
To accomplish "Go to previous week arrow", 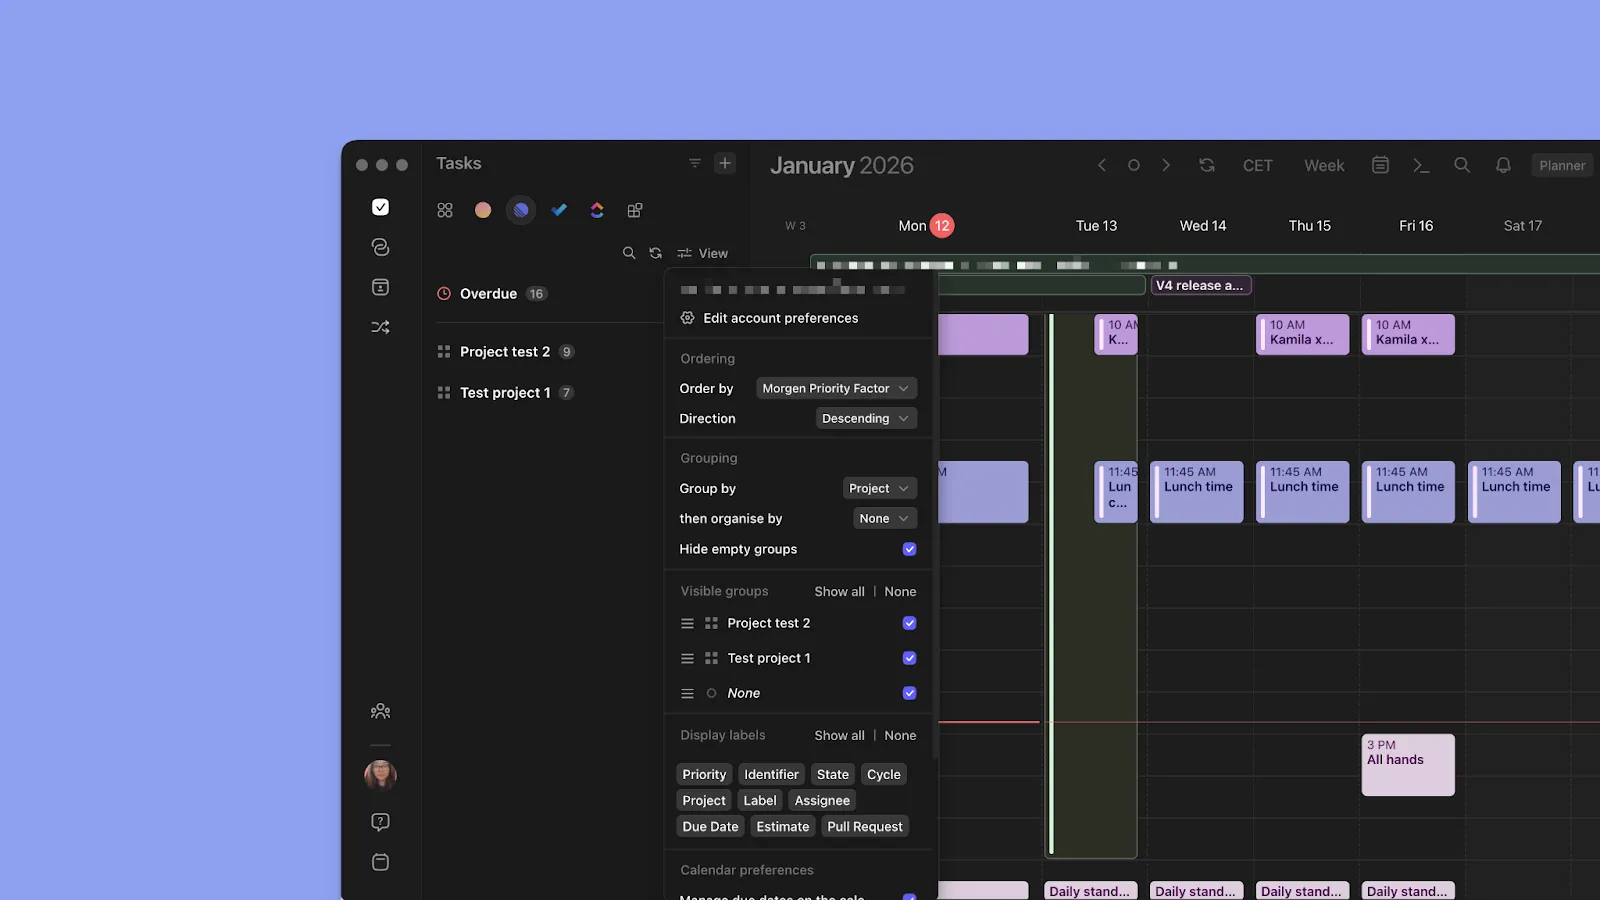I will click(x=1102, y=165).
